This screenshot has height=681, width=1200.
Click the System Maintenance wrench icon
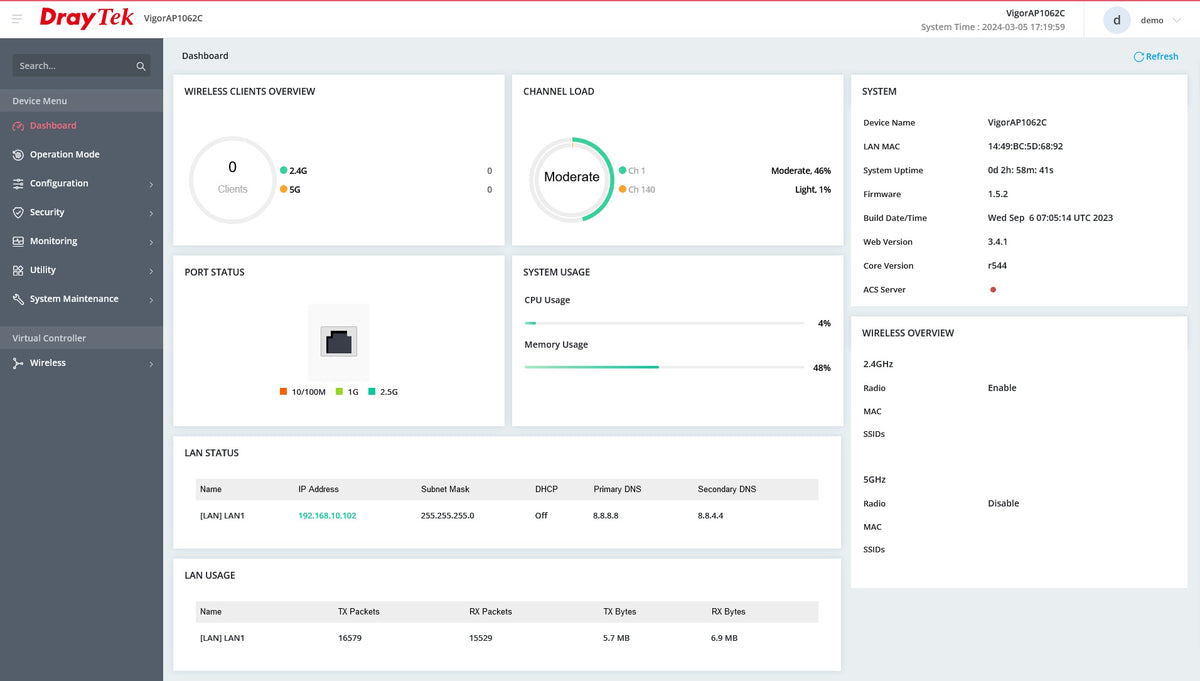[19, 299]
